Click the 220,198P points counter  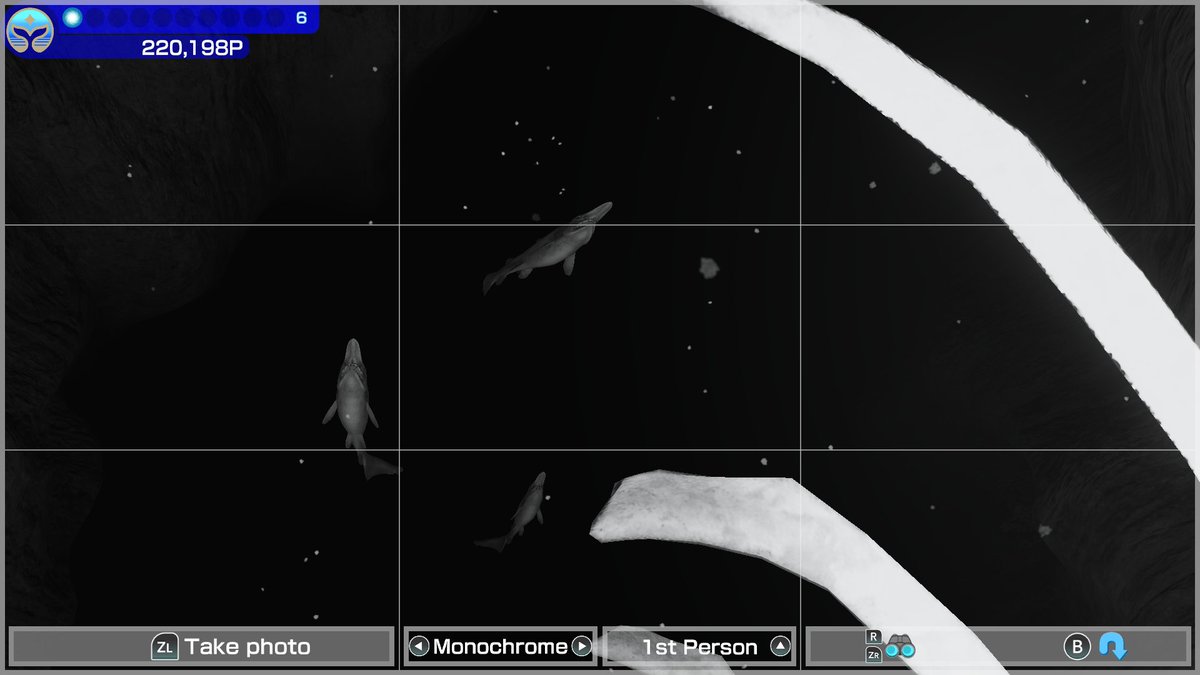193,47
